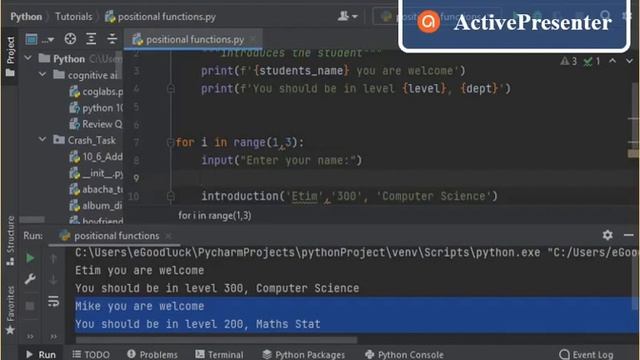Toggle soft-wrap in run console
Viewport: 640px width, 360px height.
coord(53,301)
